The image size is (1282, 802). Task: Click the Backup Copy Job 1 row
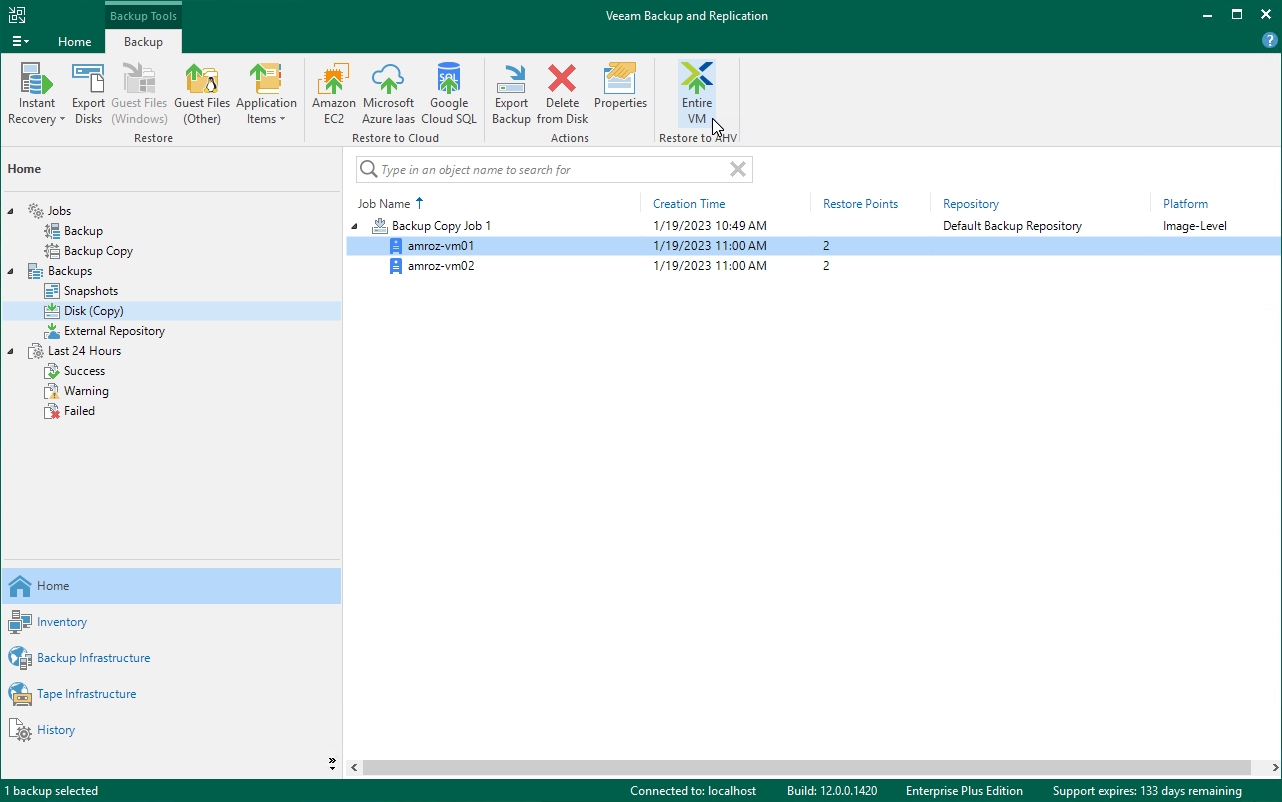tap(814, 226)
